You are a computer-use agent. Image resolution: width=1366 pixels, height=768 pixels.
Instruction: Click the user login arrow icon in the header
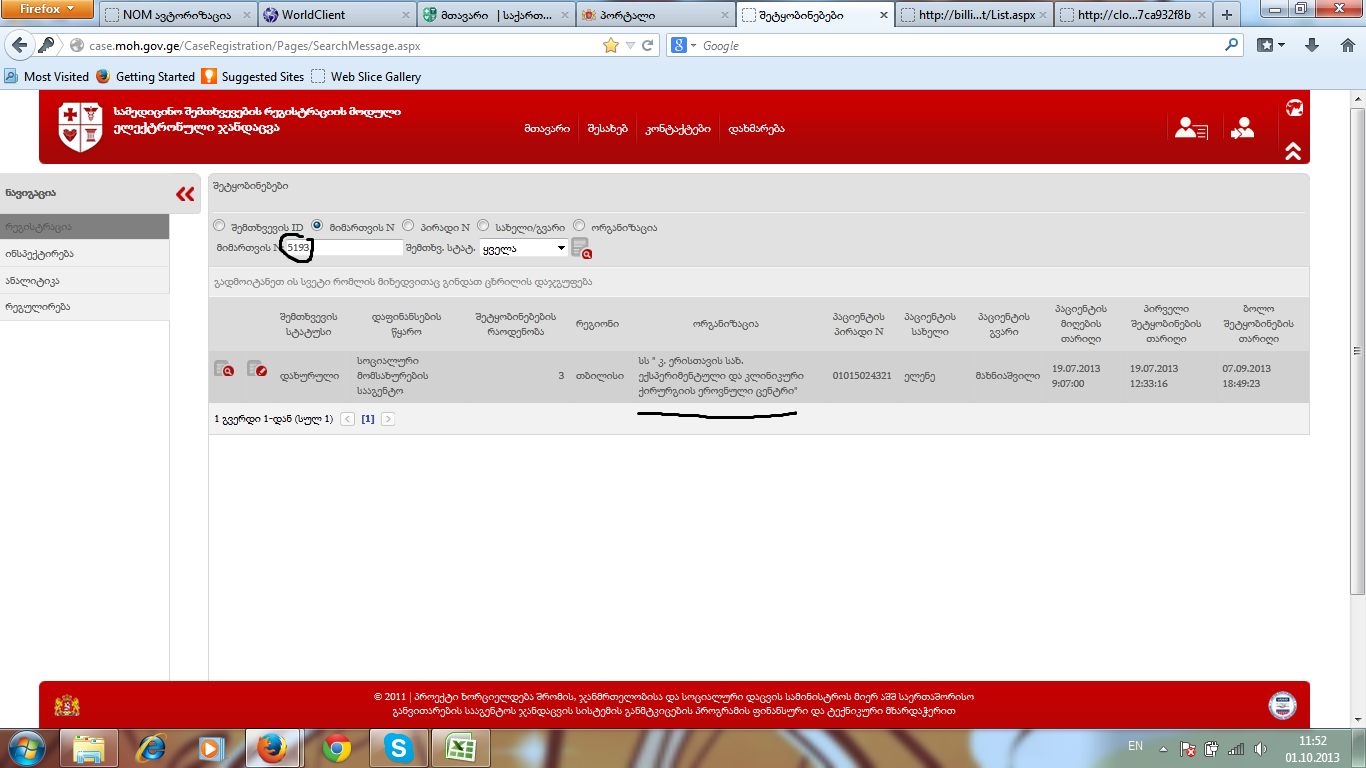pos(1243,128)
